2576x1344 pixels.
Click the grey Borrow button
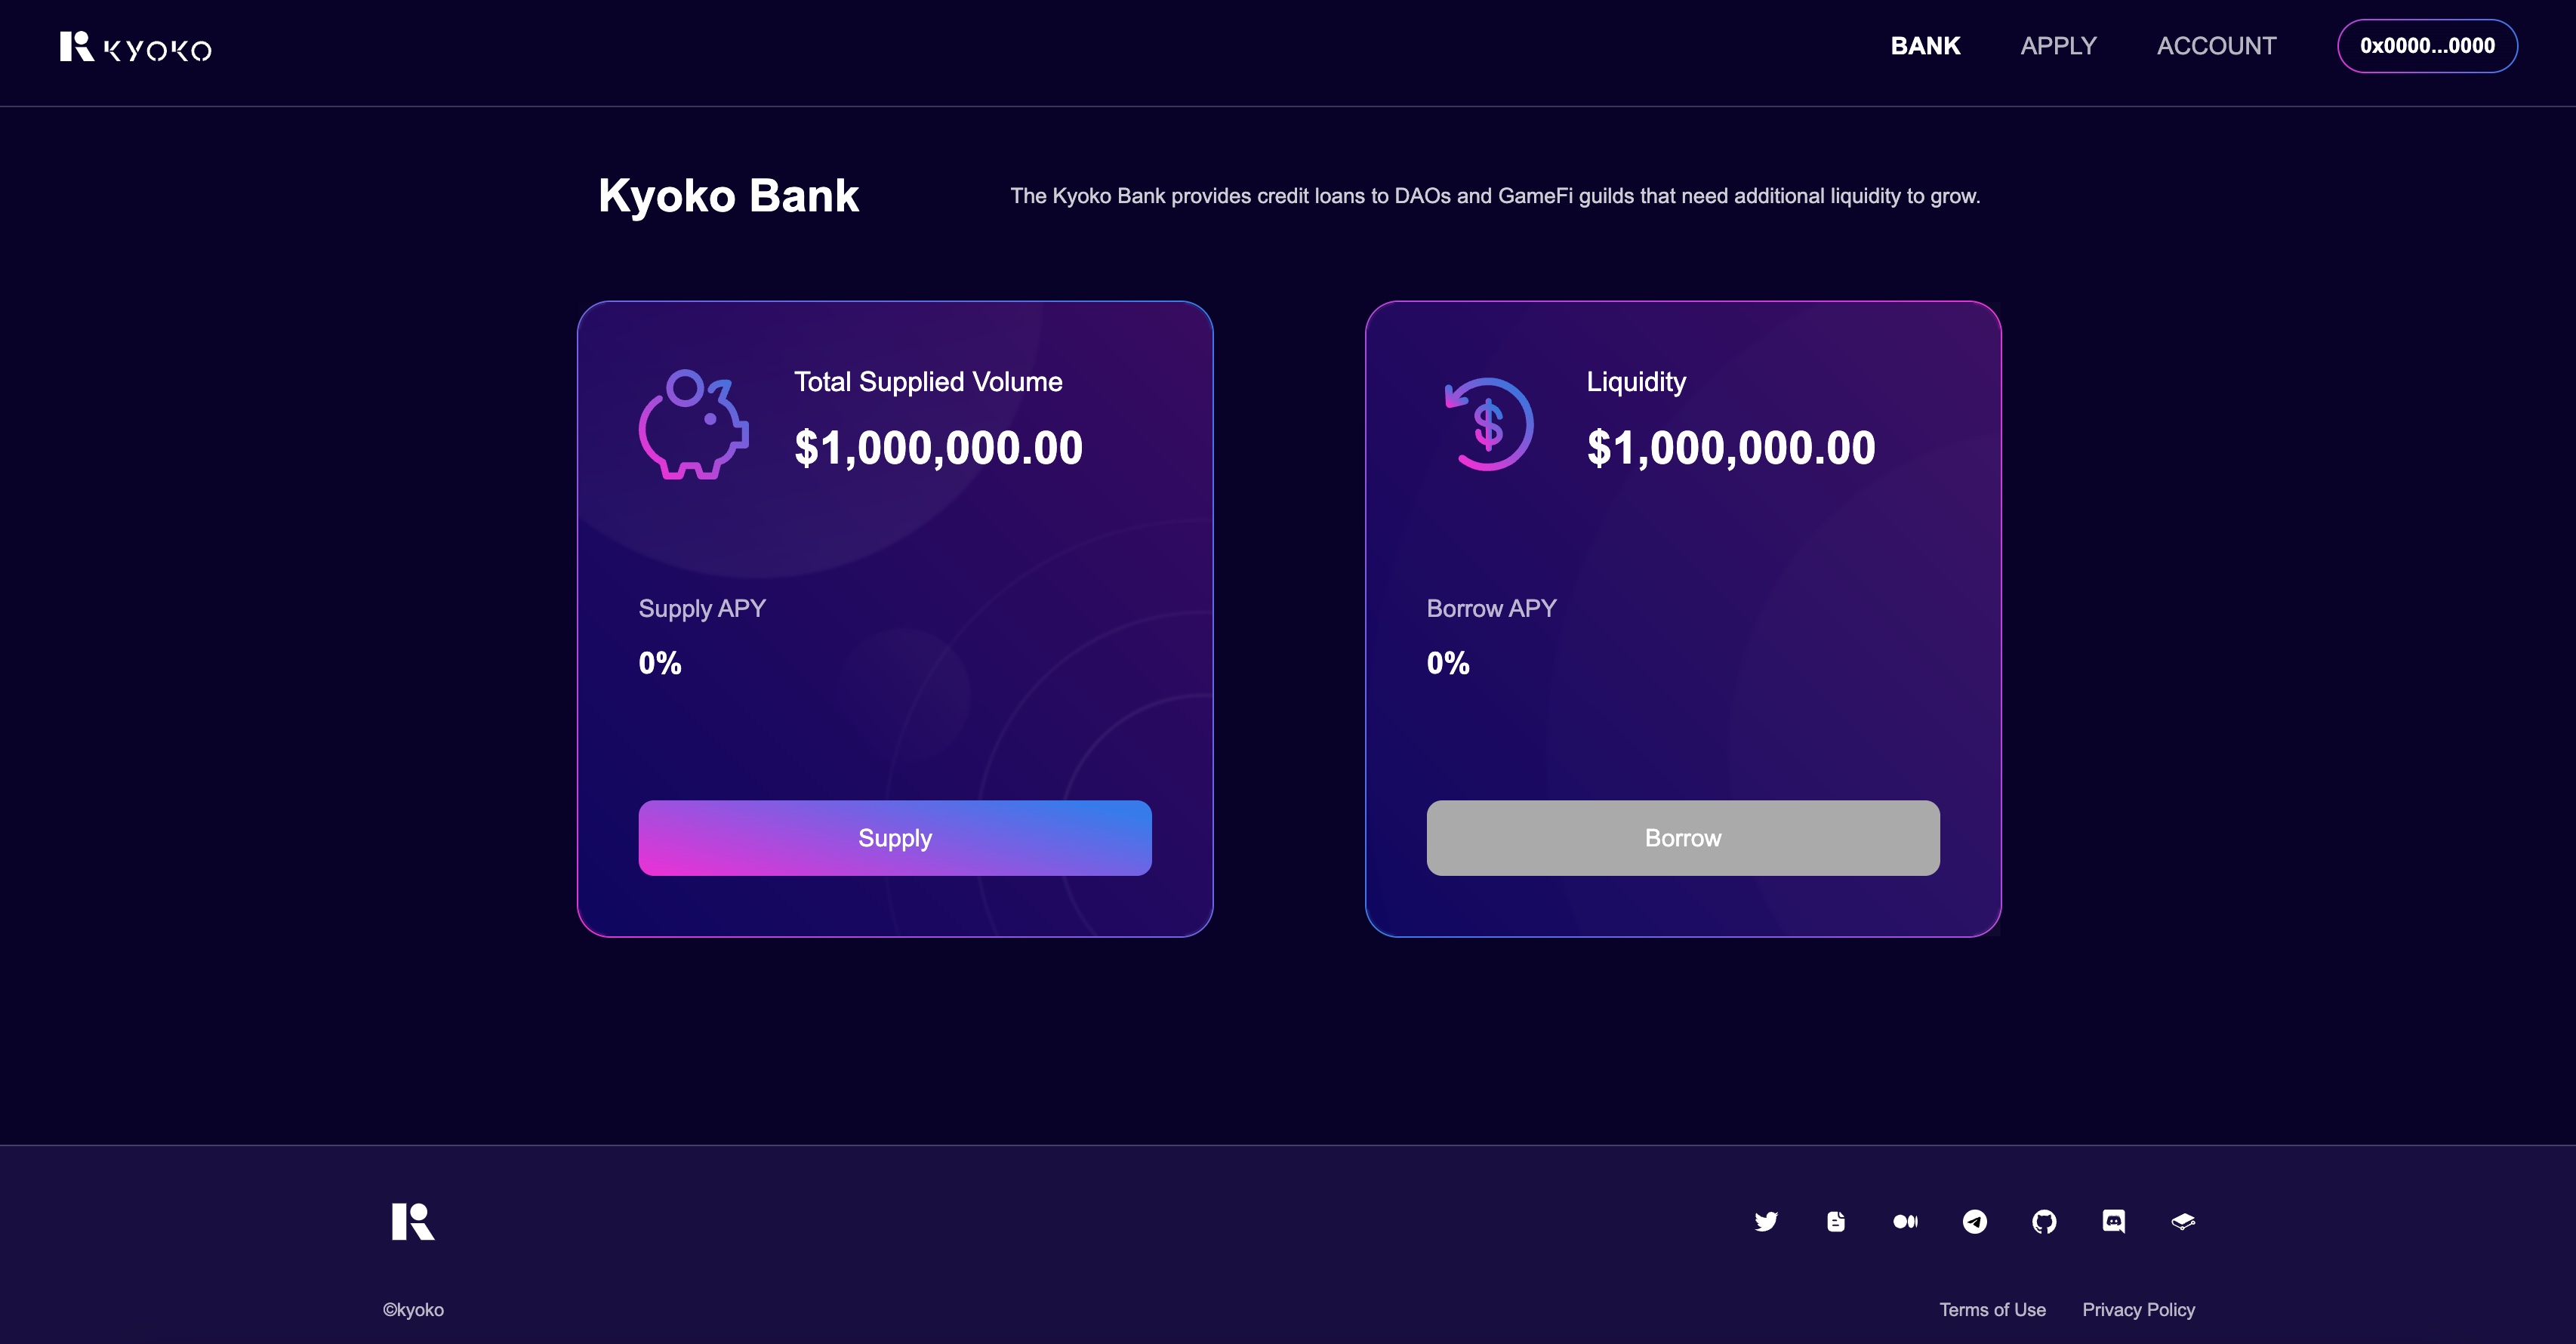[1683, 838]
